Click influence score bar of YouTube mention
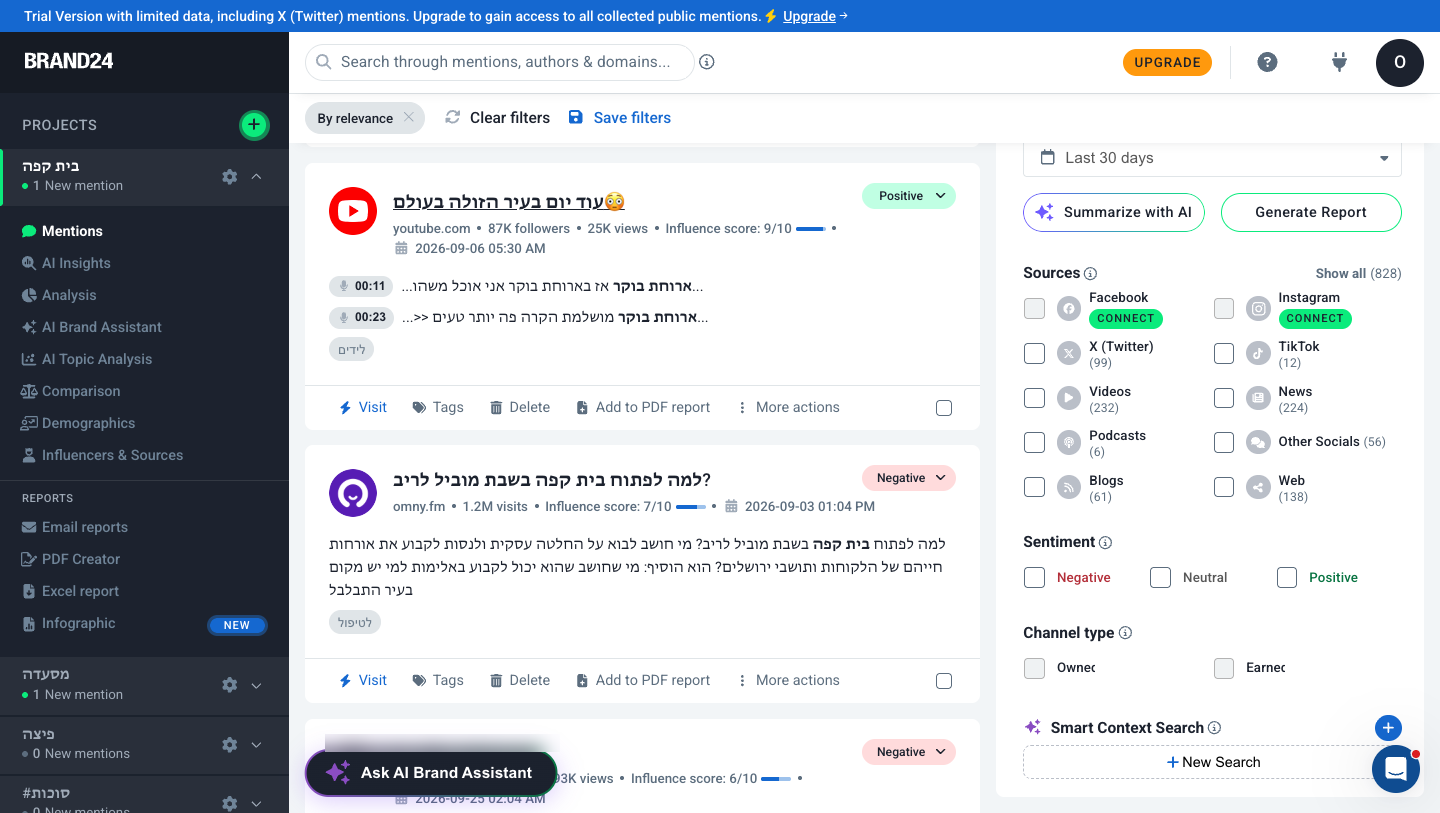The image size is (1440, 813). [811, 229]
